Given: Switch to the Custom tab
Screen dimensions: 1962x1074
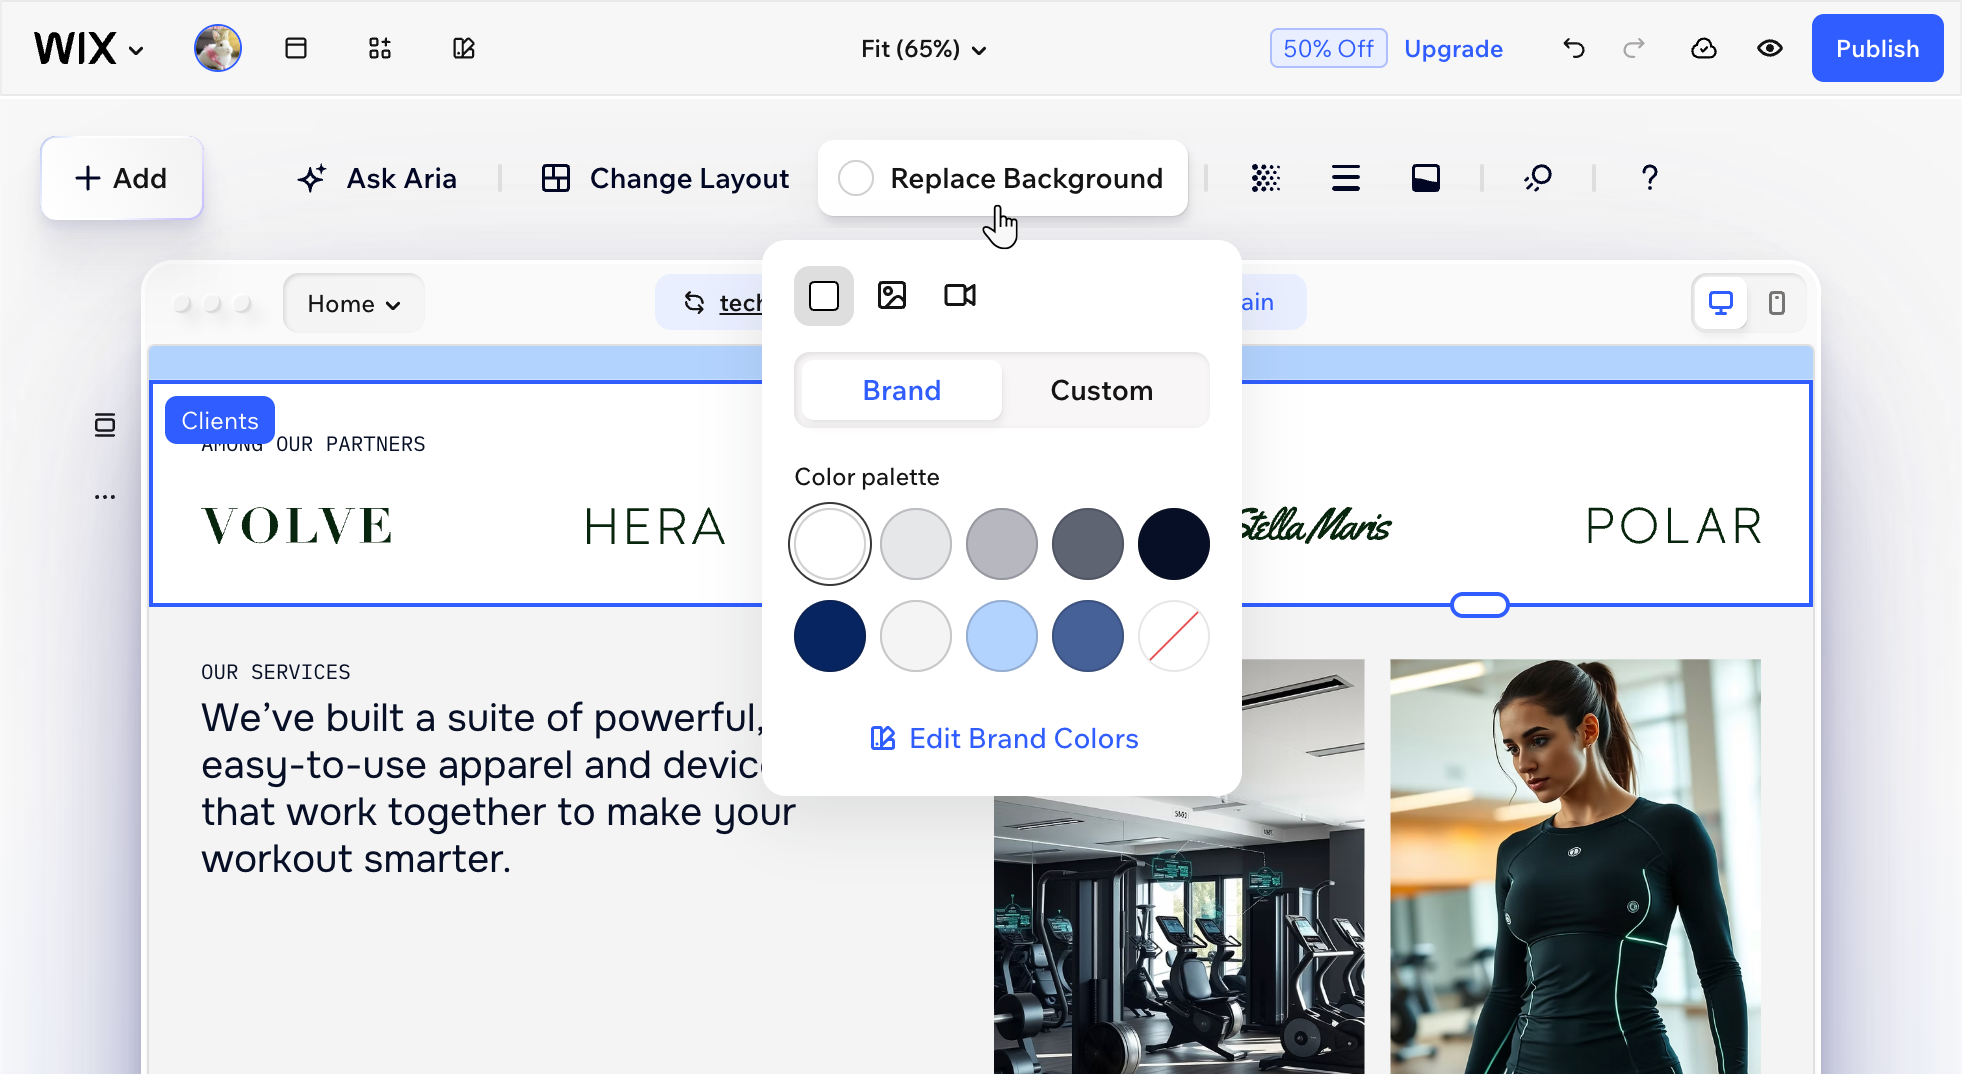Looking at the screenshot, I should click(1101, 390).
